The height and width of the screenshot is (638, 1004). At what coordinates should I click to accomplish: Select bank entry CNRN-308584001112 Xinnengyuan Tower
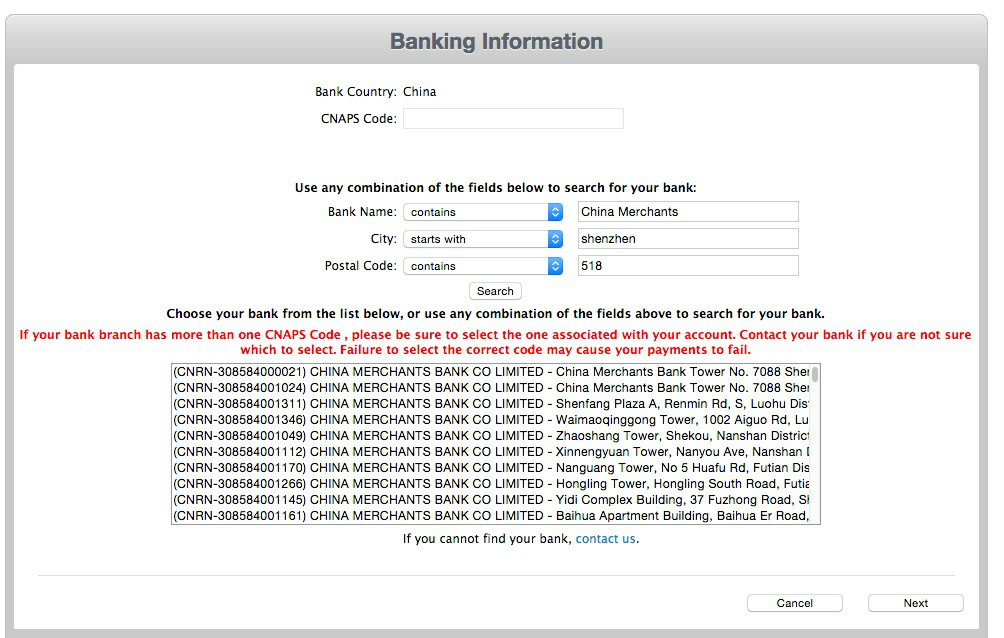point(490,452)
